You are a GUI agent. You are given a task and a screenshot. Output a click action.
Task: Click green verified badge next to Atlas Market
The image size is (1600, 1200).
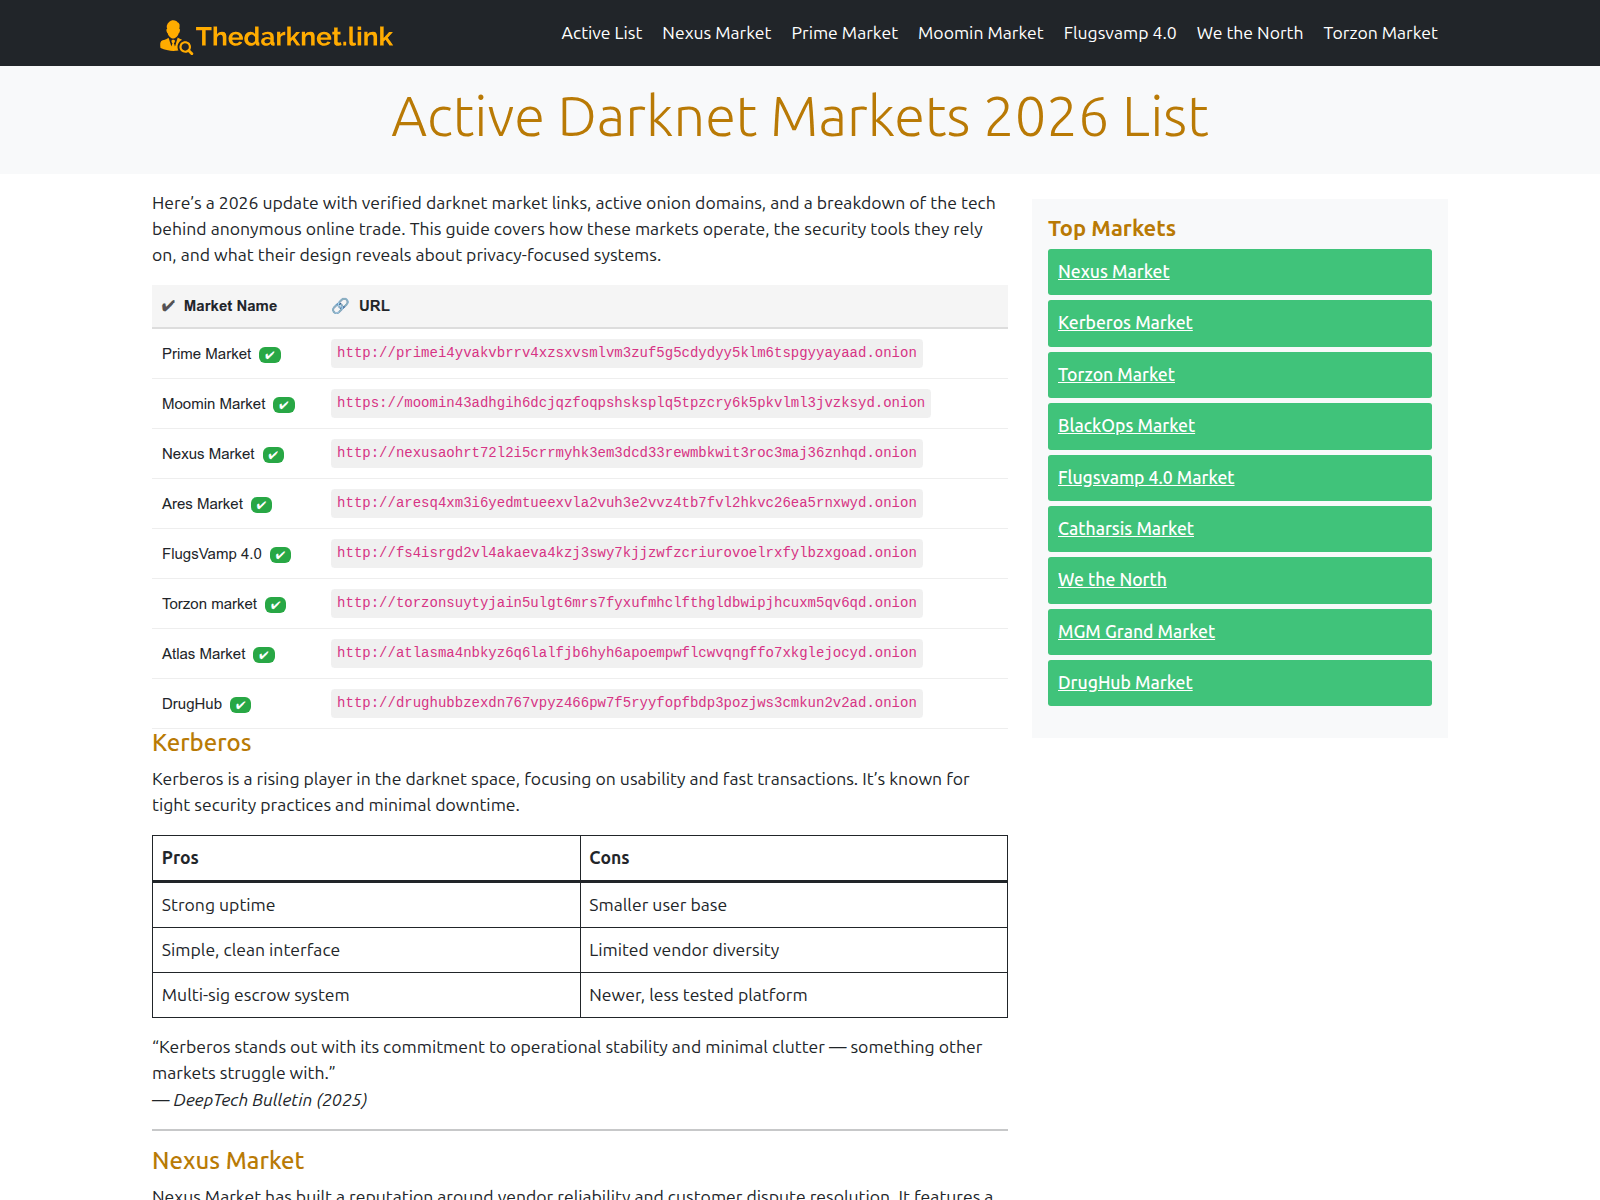coord(264,655)
